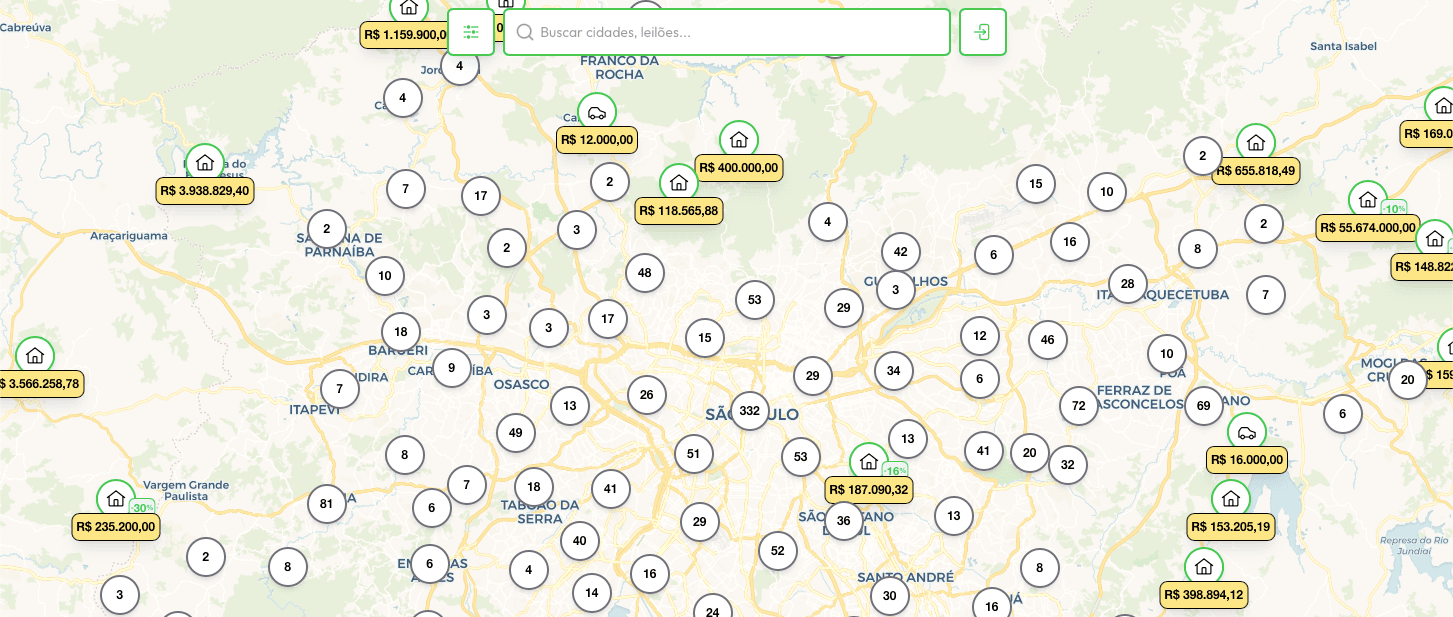Click the R$ 235.200,00 price label
Viewport: 1453px width, 617px height.
[115, 527]
